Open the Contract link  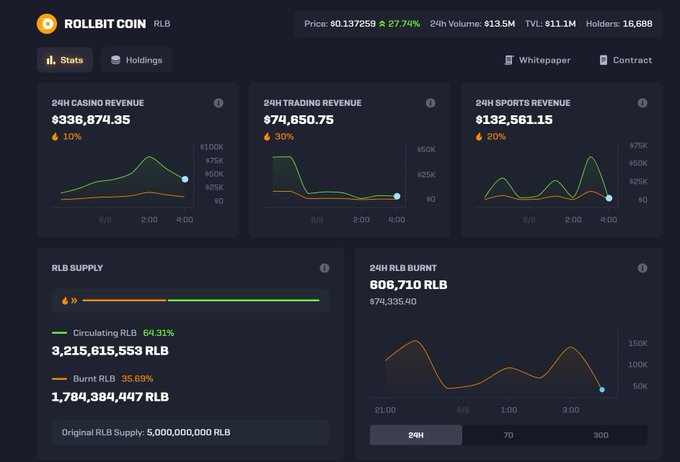[625, 60]
